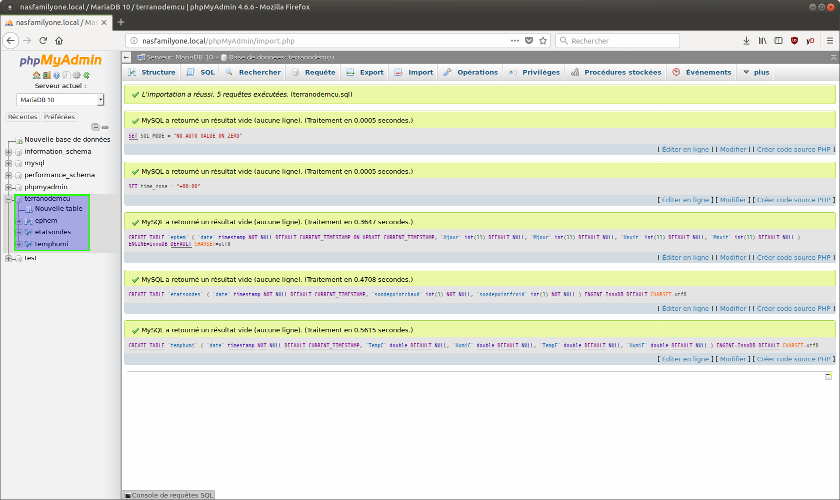Open Firefox downloads arrow icon
The width and height of the screenshot is (840, 500).
point(746,41)
